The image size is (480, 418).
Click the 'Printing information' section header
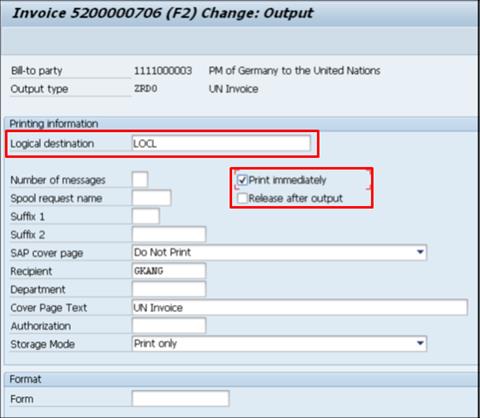(54, 124)
